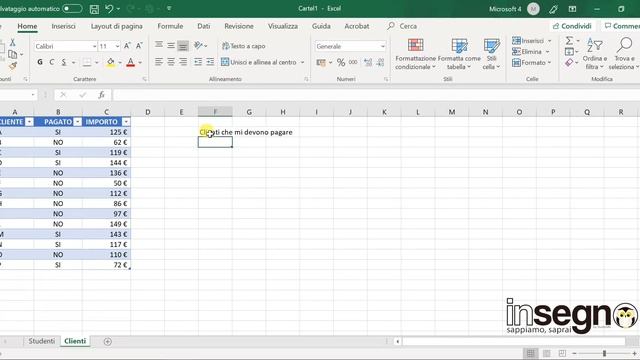This screenshot has width=640, height=360.
Task: Switch to Page Layout view icon
Action: pyautogui.click(x=546, y=353)
